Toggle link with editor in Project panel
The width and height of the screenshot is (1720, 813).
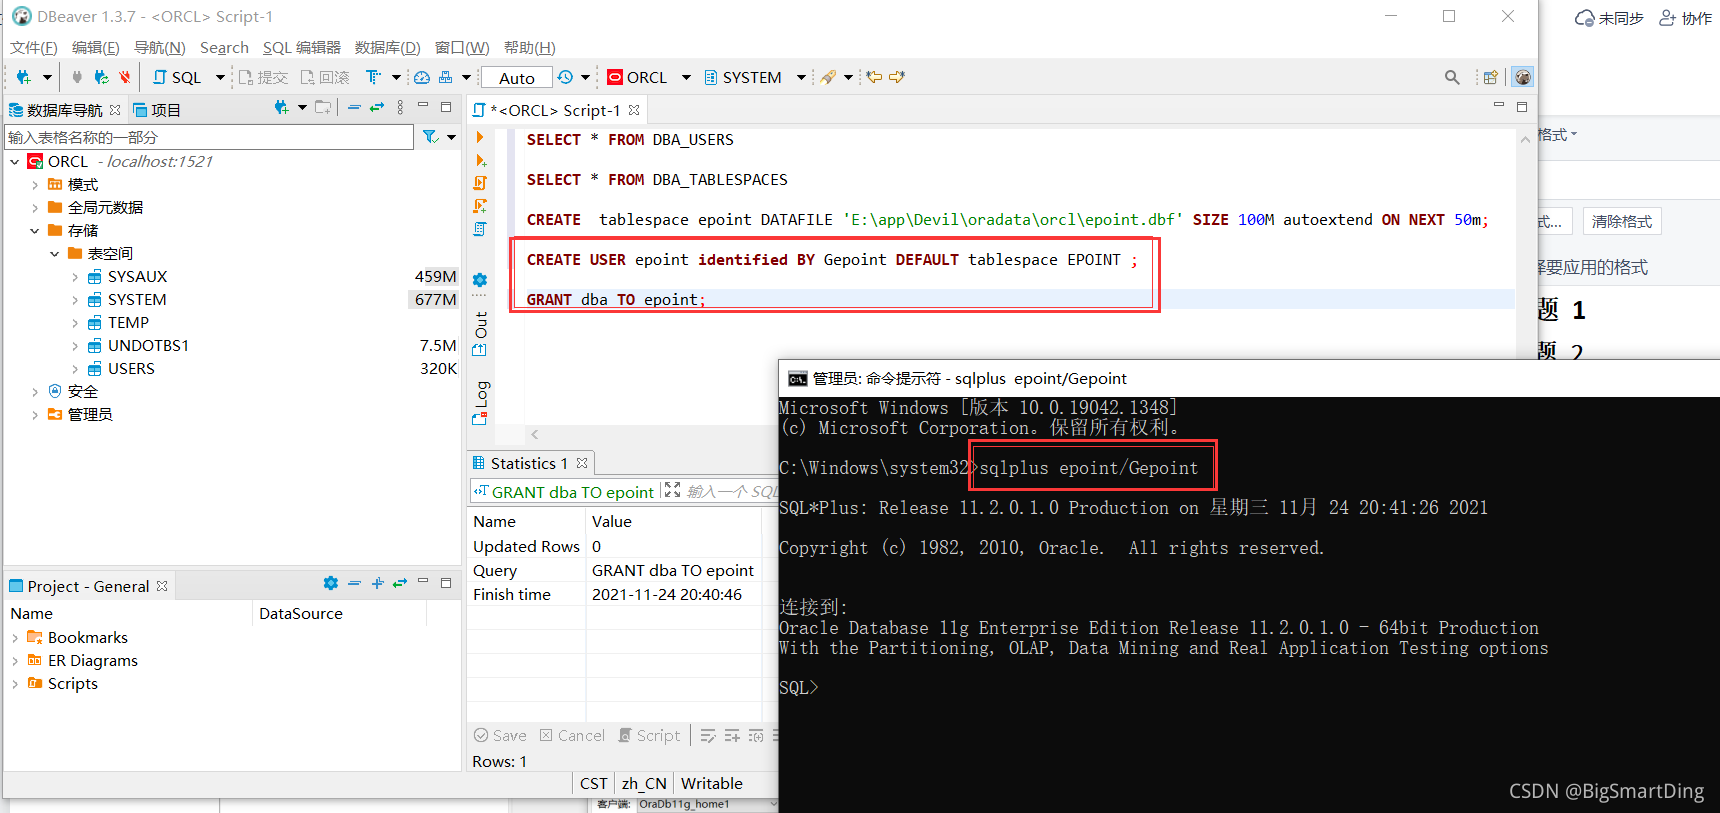pyautogui.click(x=400, y=583)
